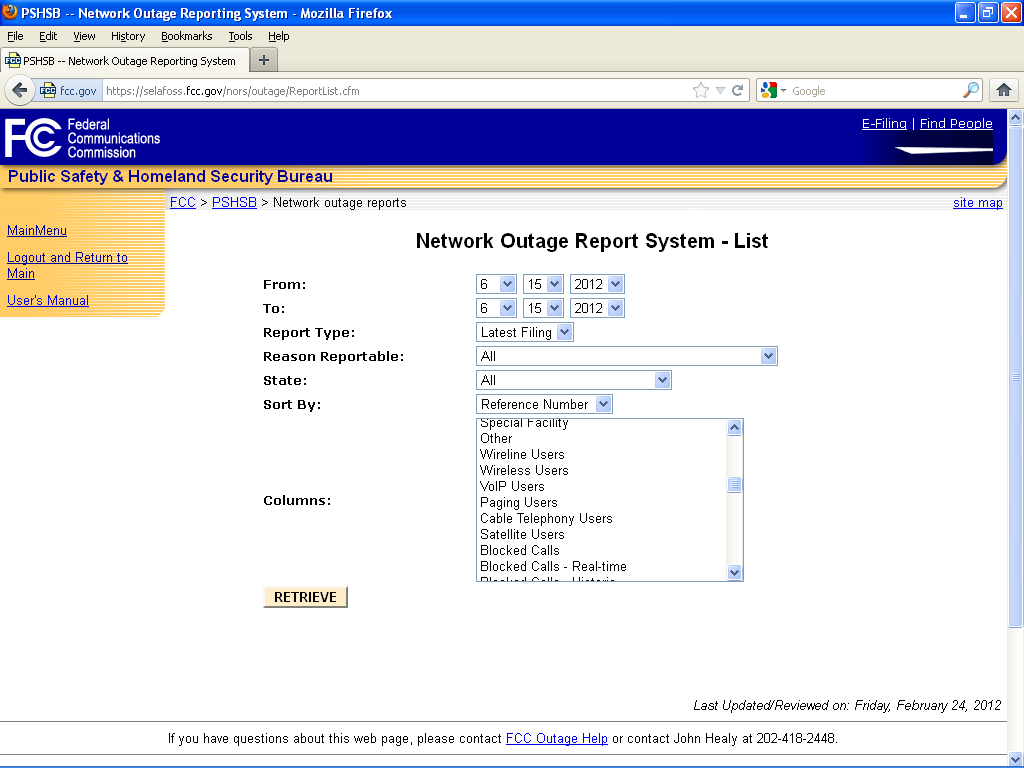
Task: Follow the FCC Outage Help link
Action: click(x=556, y=739)
